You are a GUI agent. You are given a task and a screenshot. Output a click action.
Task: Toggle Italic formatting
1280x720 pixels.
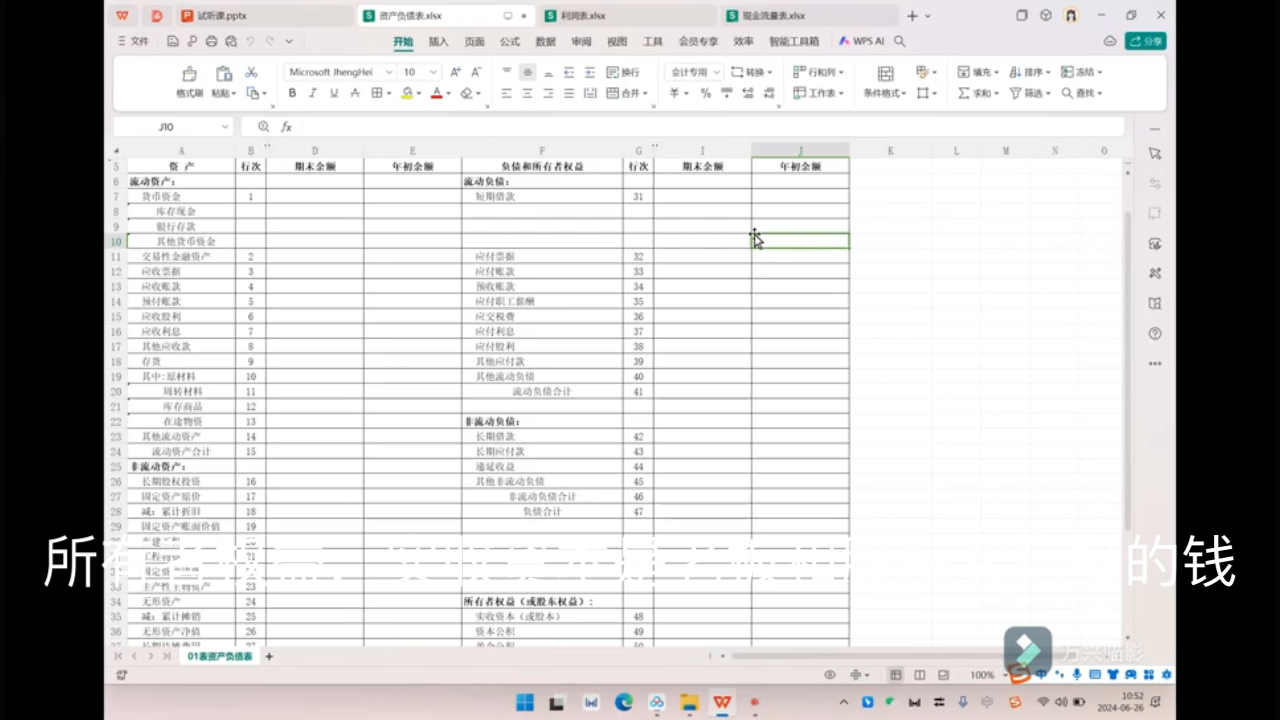(x=313, y=93)
